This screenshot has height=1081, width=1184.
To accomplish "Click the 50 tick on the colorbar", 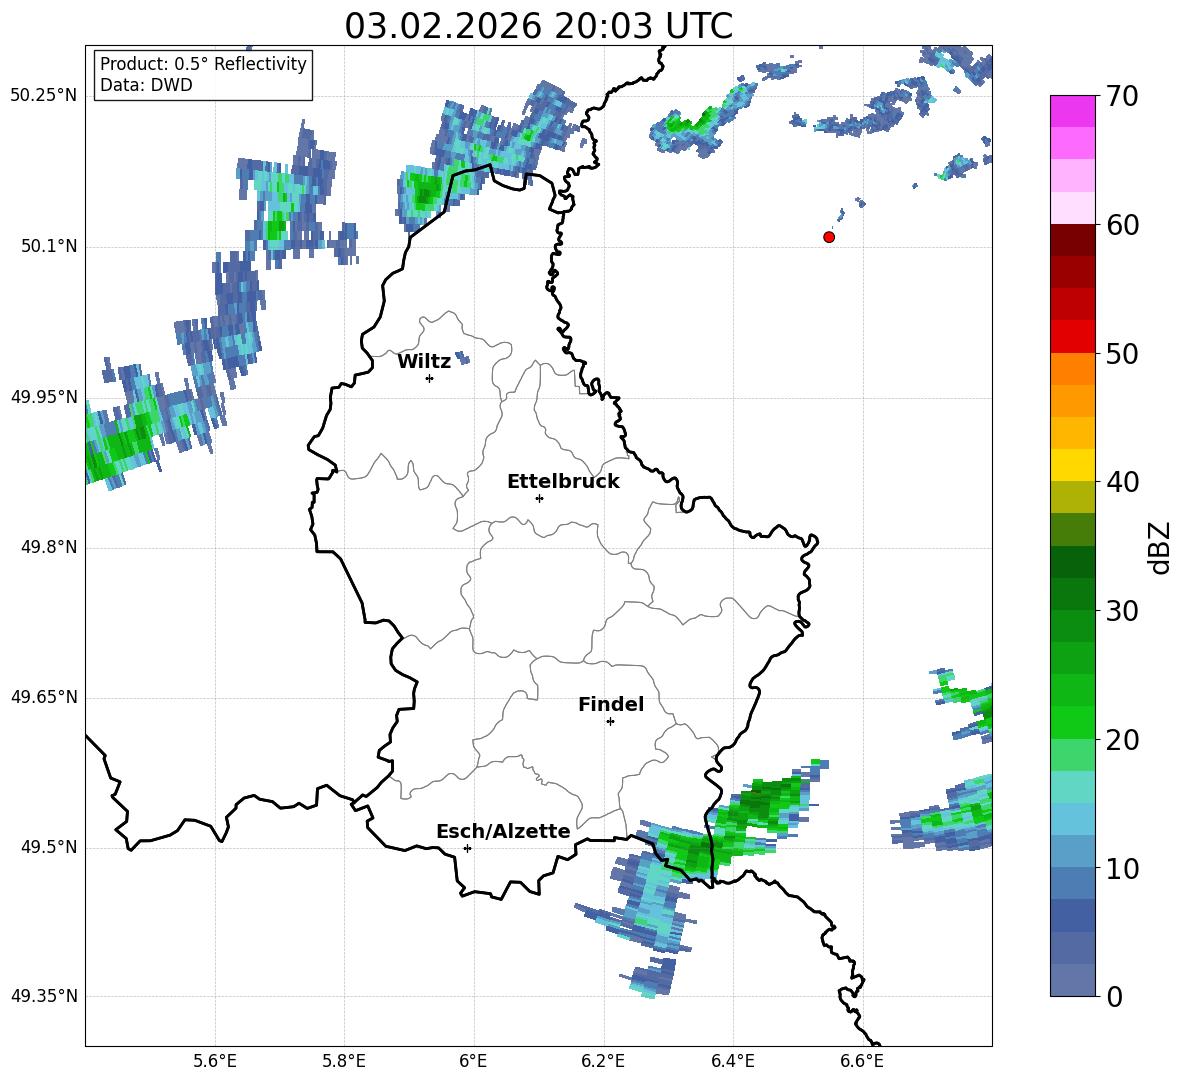I will pyautogui.click(x=1121, y=354).
